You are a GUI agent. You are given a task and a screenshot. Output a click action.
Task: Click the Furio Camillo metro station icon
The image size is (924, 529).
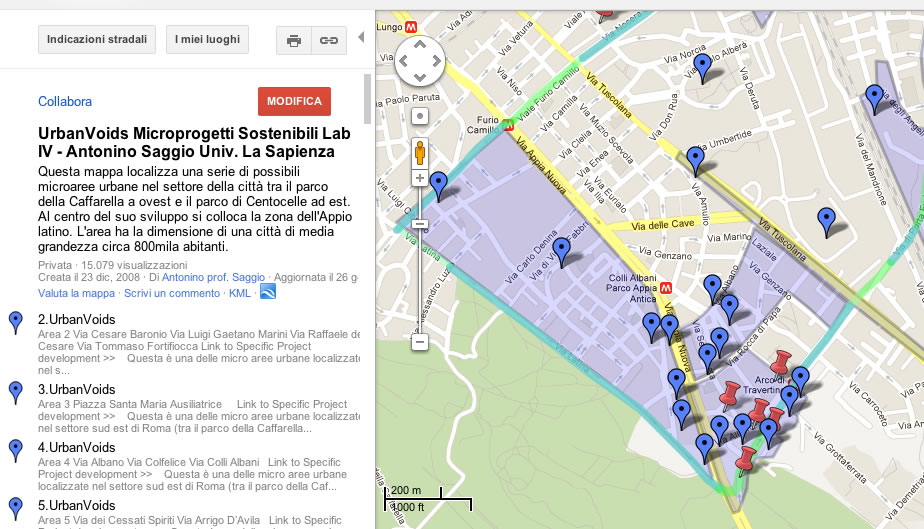coord(509,126)
